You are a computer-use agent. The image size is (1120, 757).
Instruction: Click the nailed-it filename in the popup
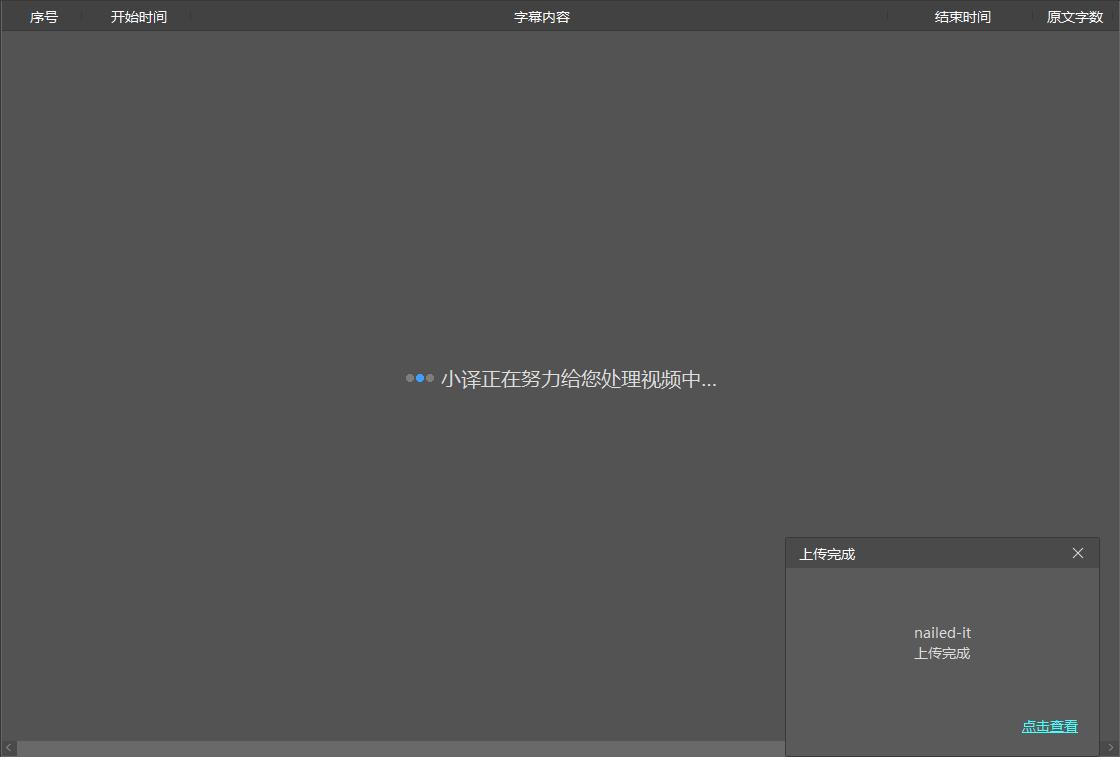(x=942, y=633)
